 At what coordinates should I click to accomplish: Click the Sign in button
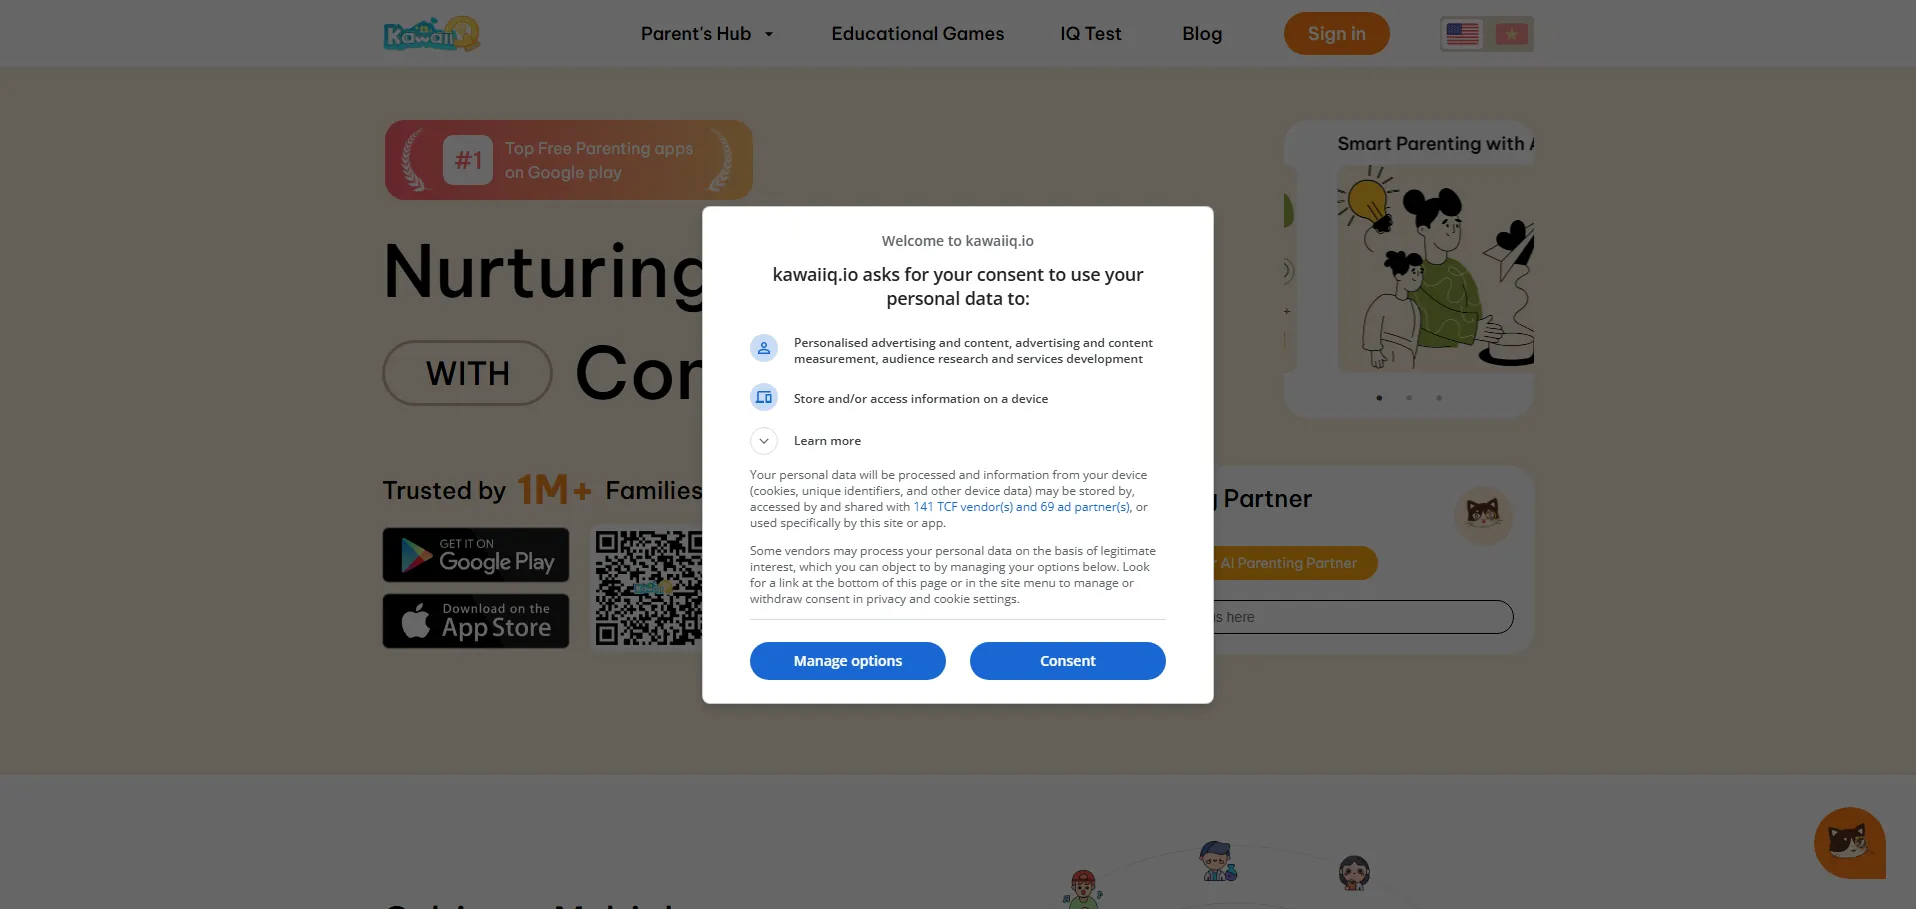1337,34
